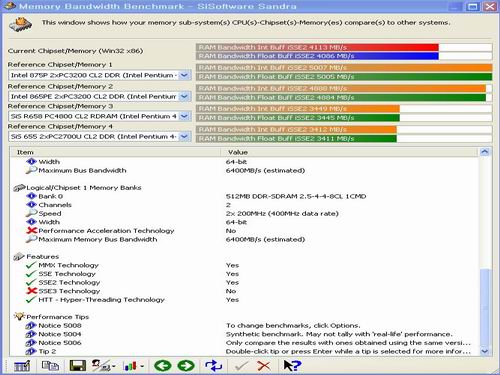
Task: Click the blue current Float Buff bandwidth bar
Action: tap(317, 56)
